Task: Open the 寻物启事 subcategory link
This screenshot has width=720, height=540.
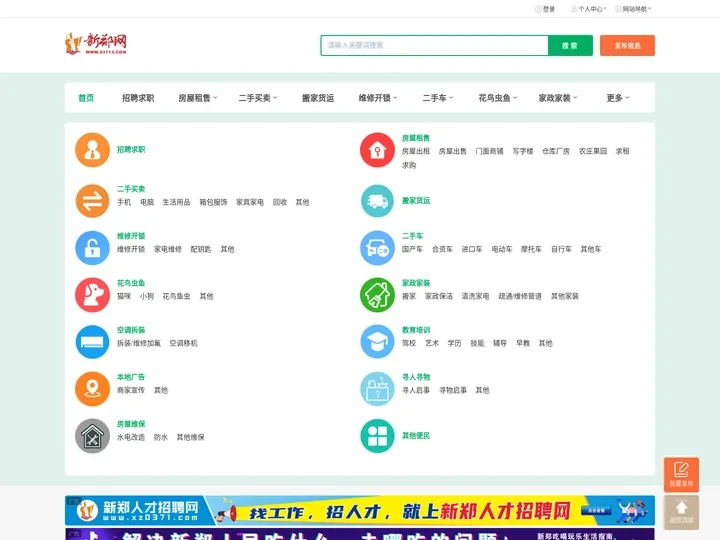Action: tap(453, 390)
